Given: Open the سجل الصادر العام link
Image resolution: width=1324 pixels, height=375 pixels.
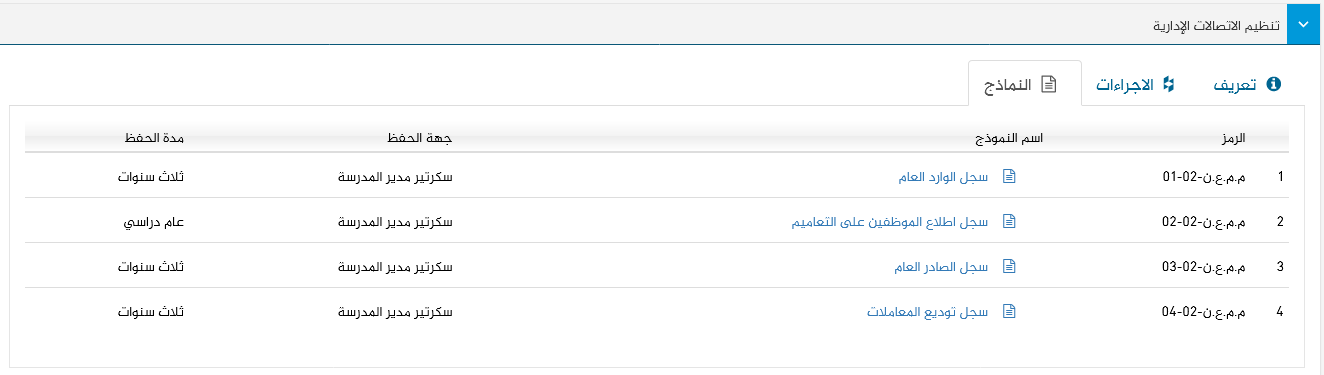Looking at the screenshot, I should pos(941,267).
